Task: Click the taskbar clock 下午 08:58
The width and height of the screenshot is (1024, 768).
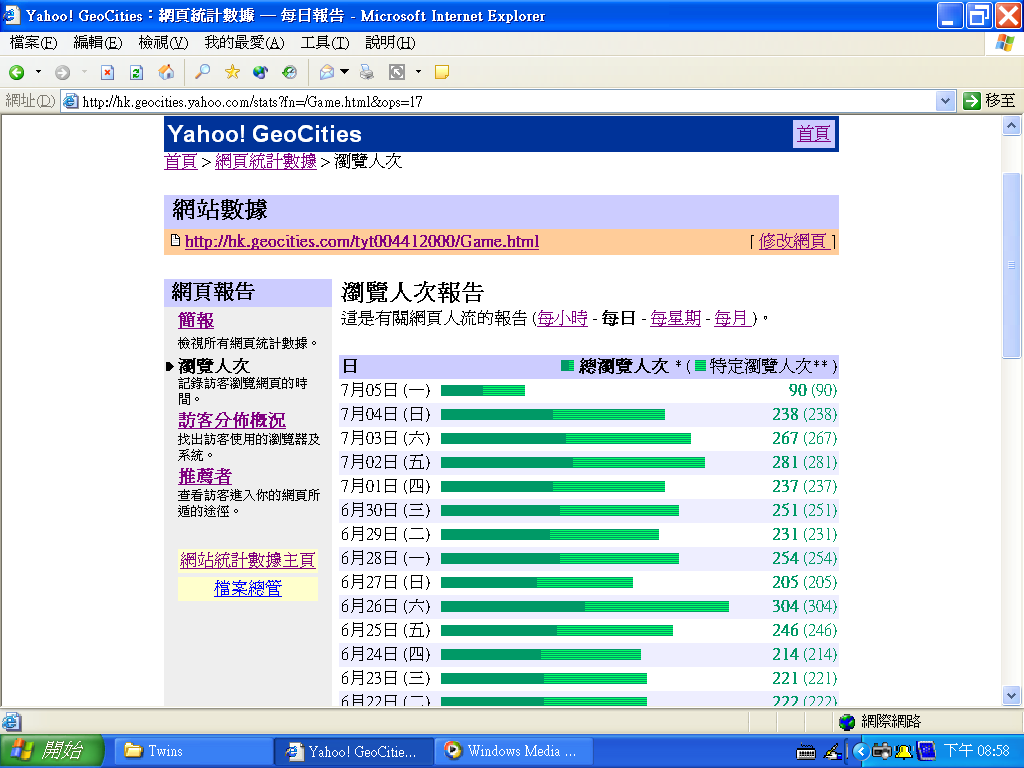Action: click(977, 752)
